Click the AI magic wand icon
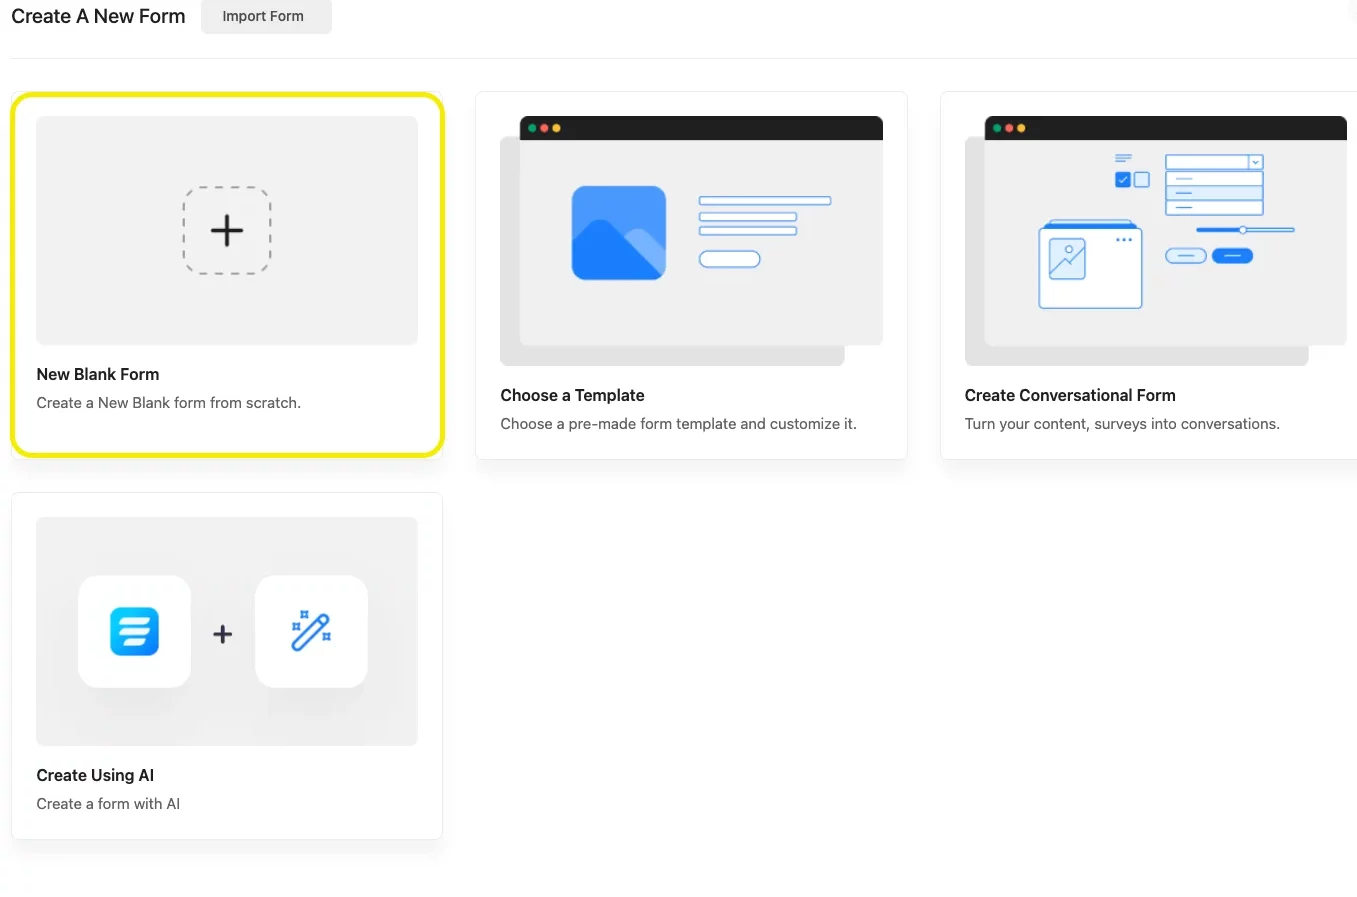The width and height of the screenshot is (1357, 897). click(311, 632)
